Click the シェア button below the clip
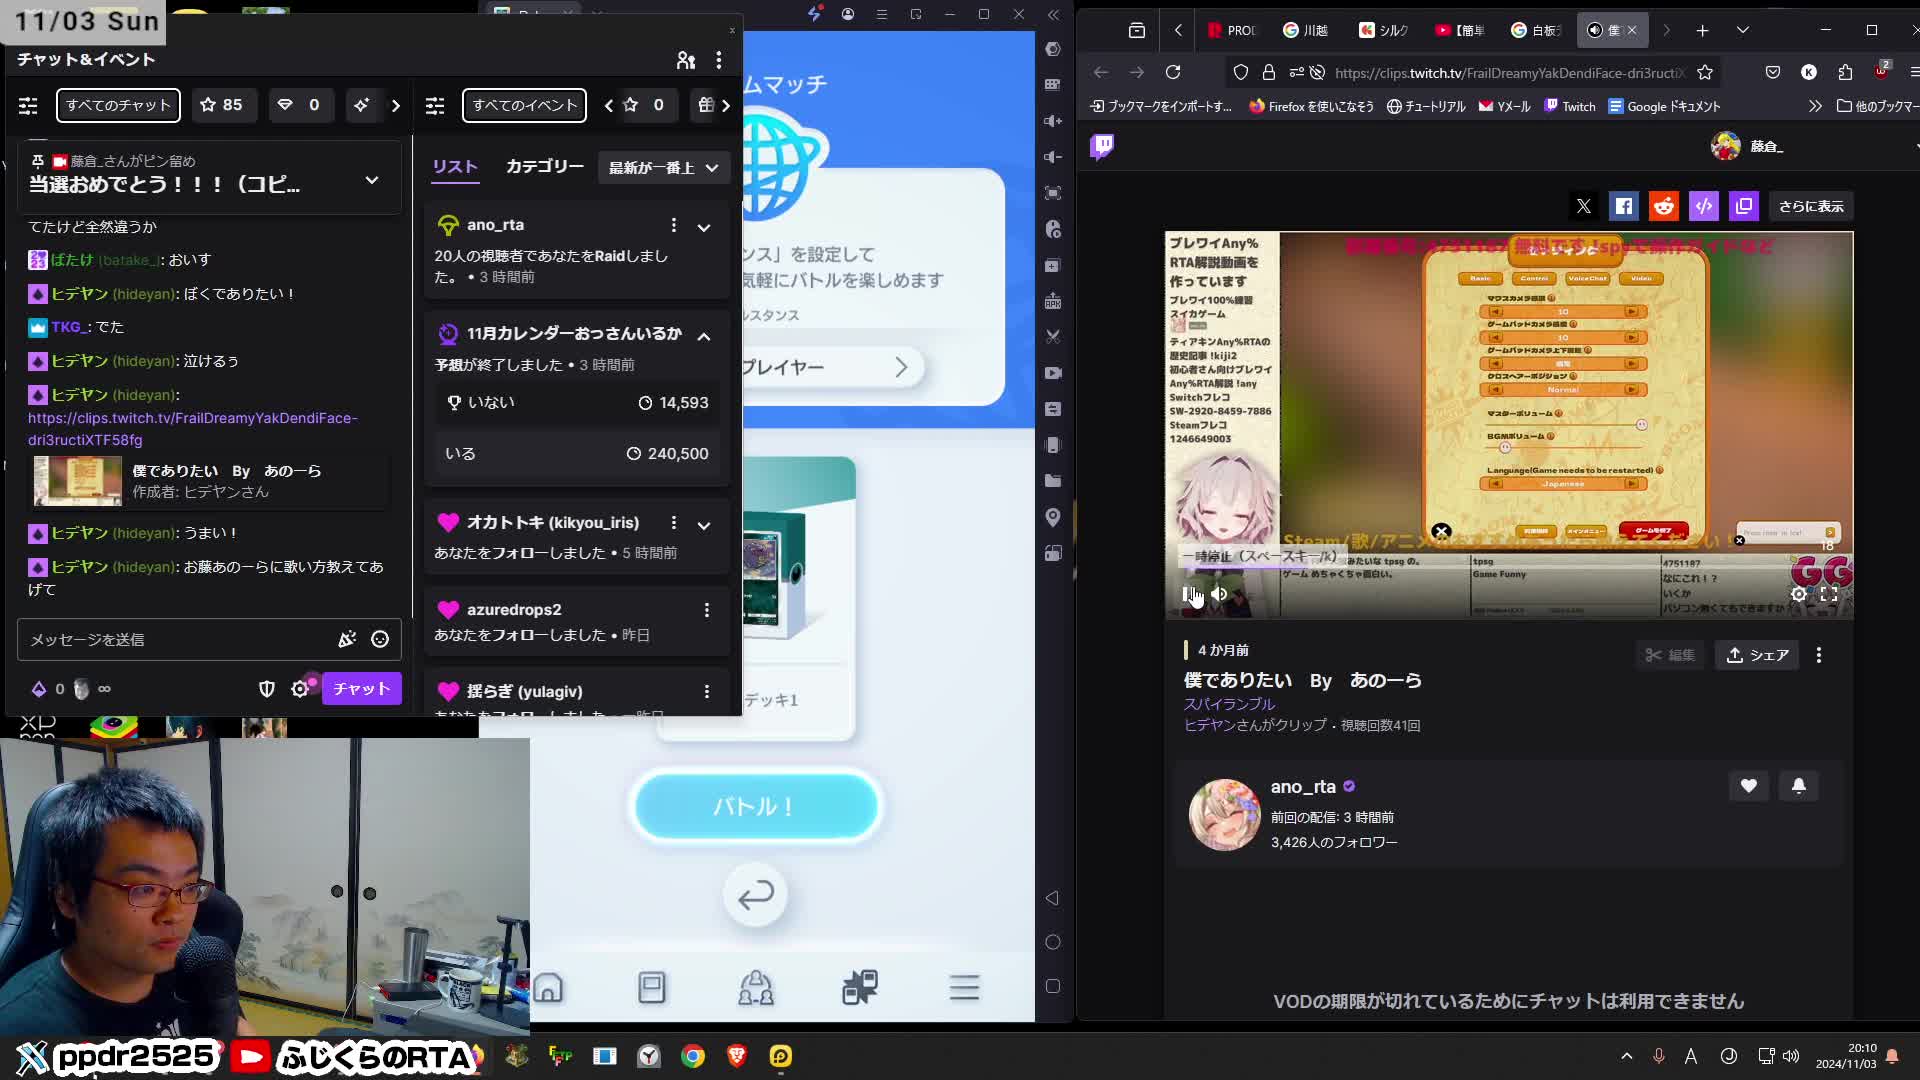Viewport: 1920px width, 1080px height. [x=1758, y=655]
